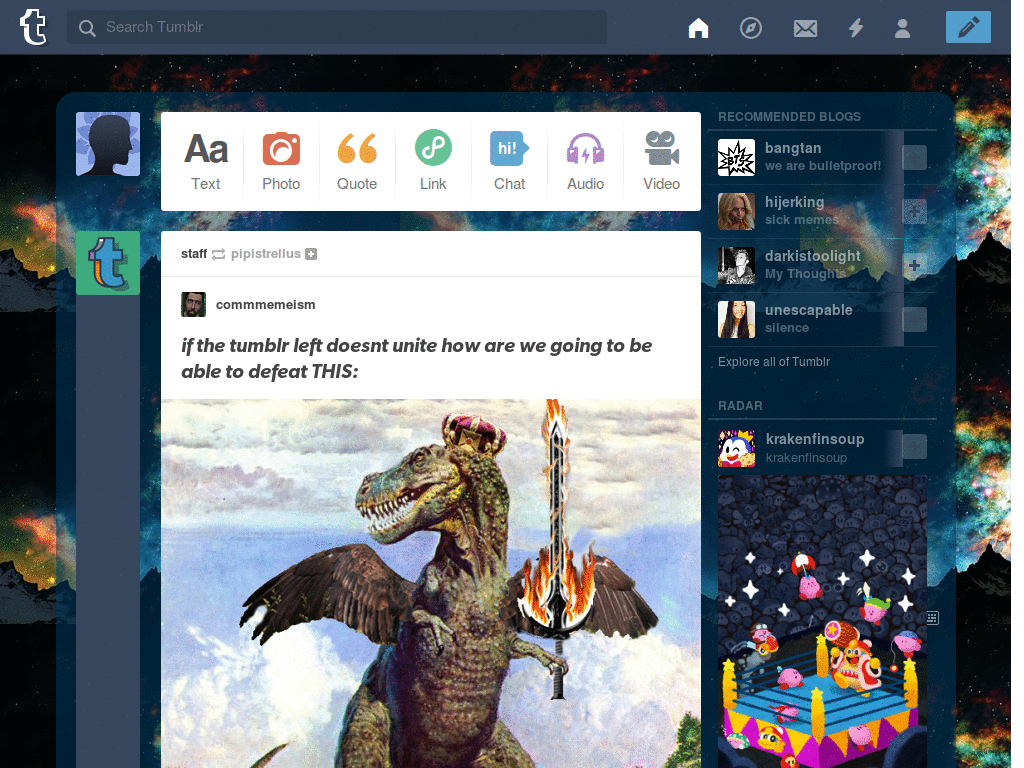Image resolution: width=1024 pixels, height=768 pixels.
Task: Select the post text about tumblr left
Action: point(417,359)
